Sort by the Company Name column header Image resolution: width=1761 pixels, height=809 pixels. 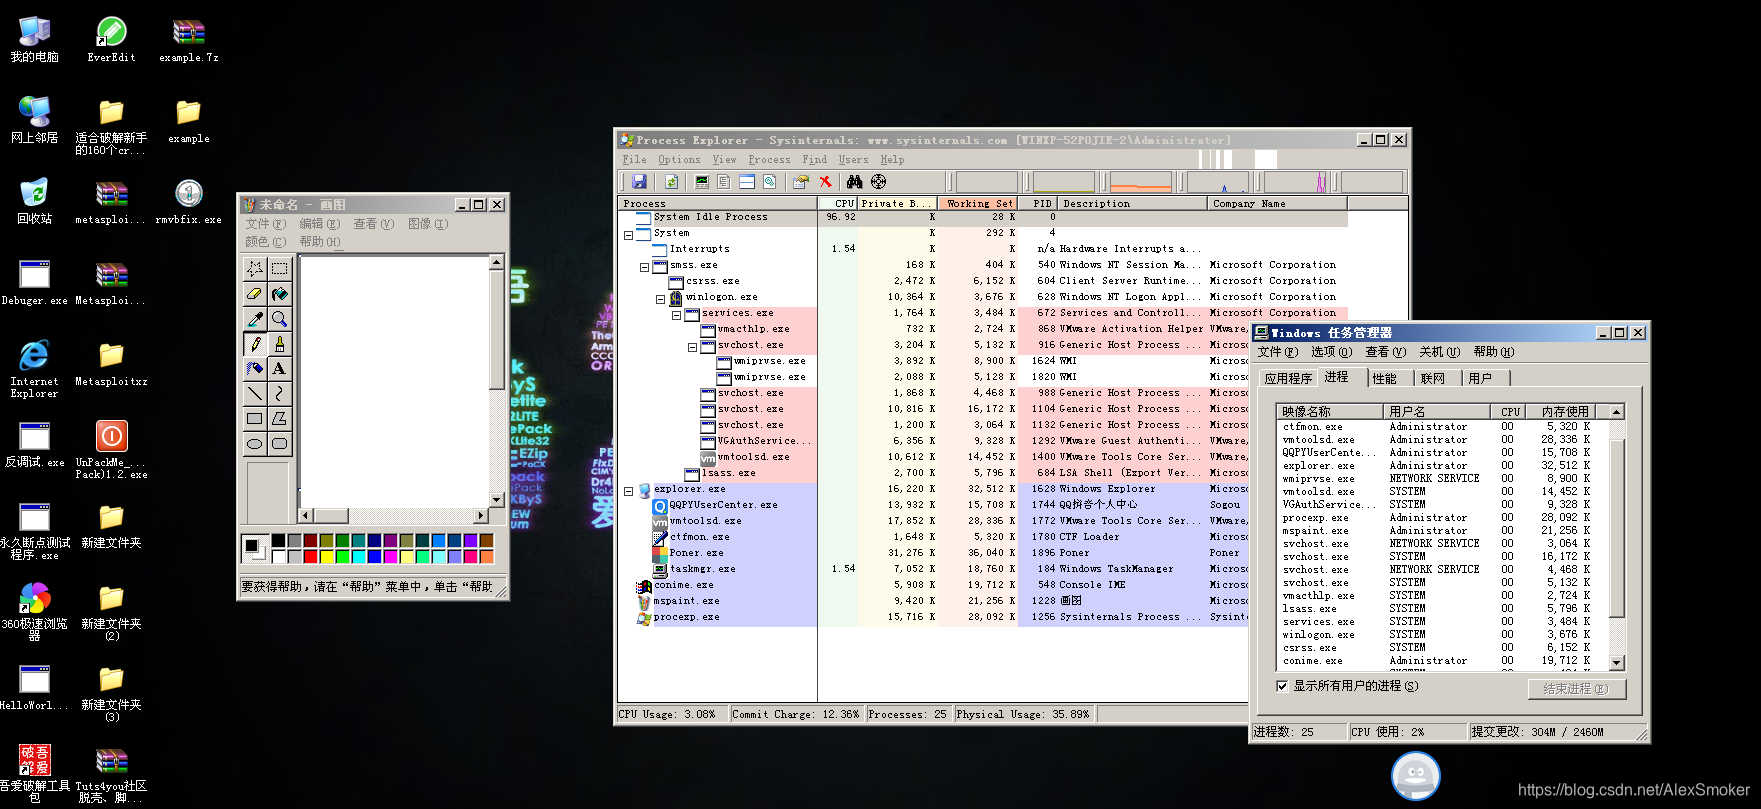(1278, 203)
